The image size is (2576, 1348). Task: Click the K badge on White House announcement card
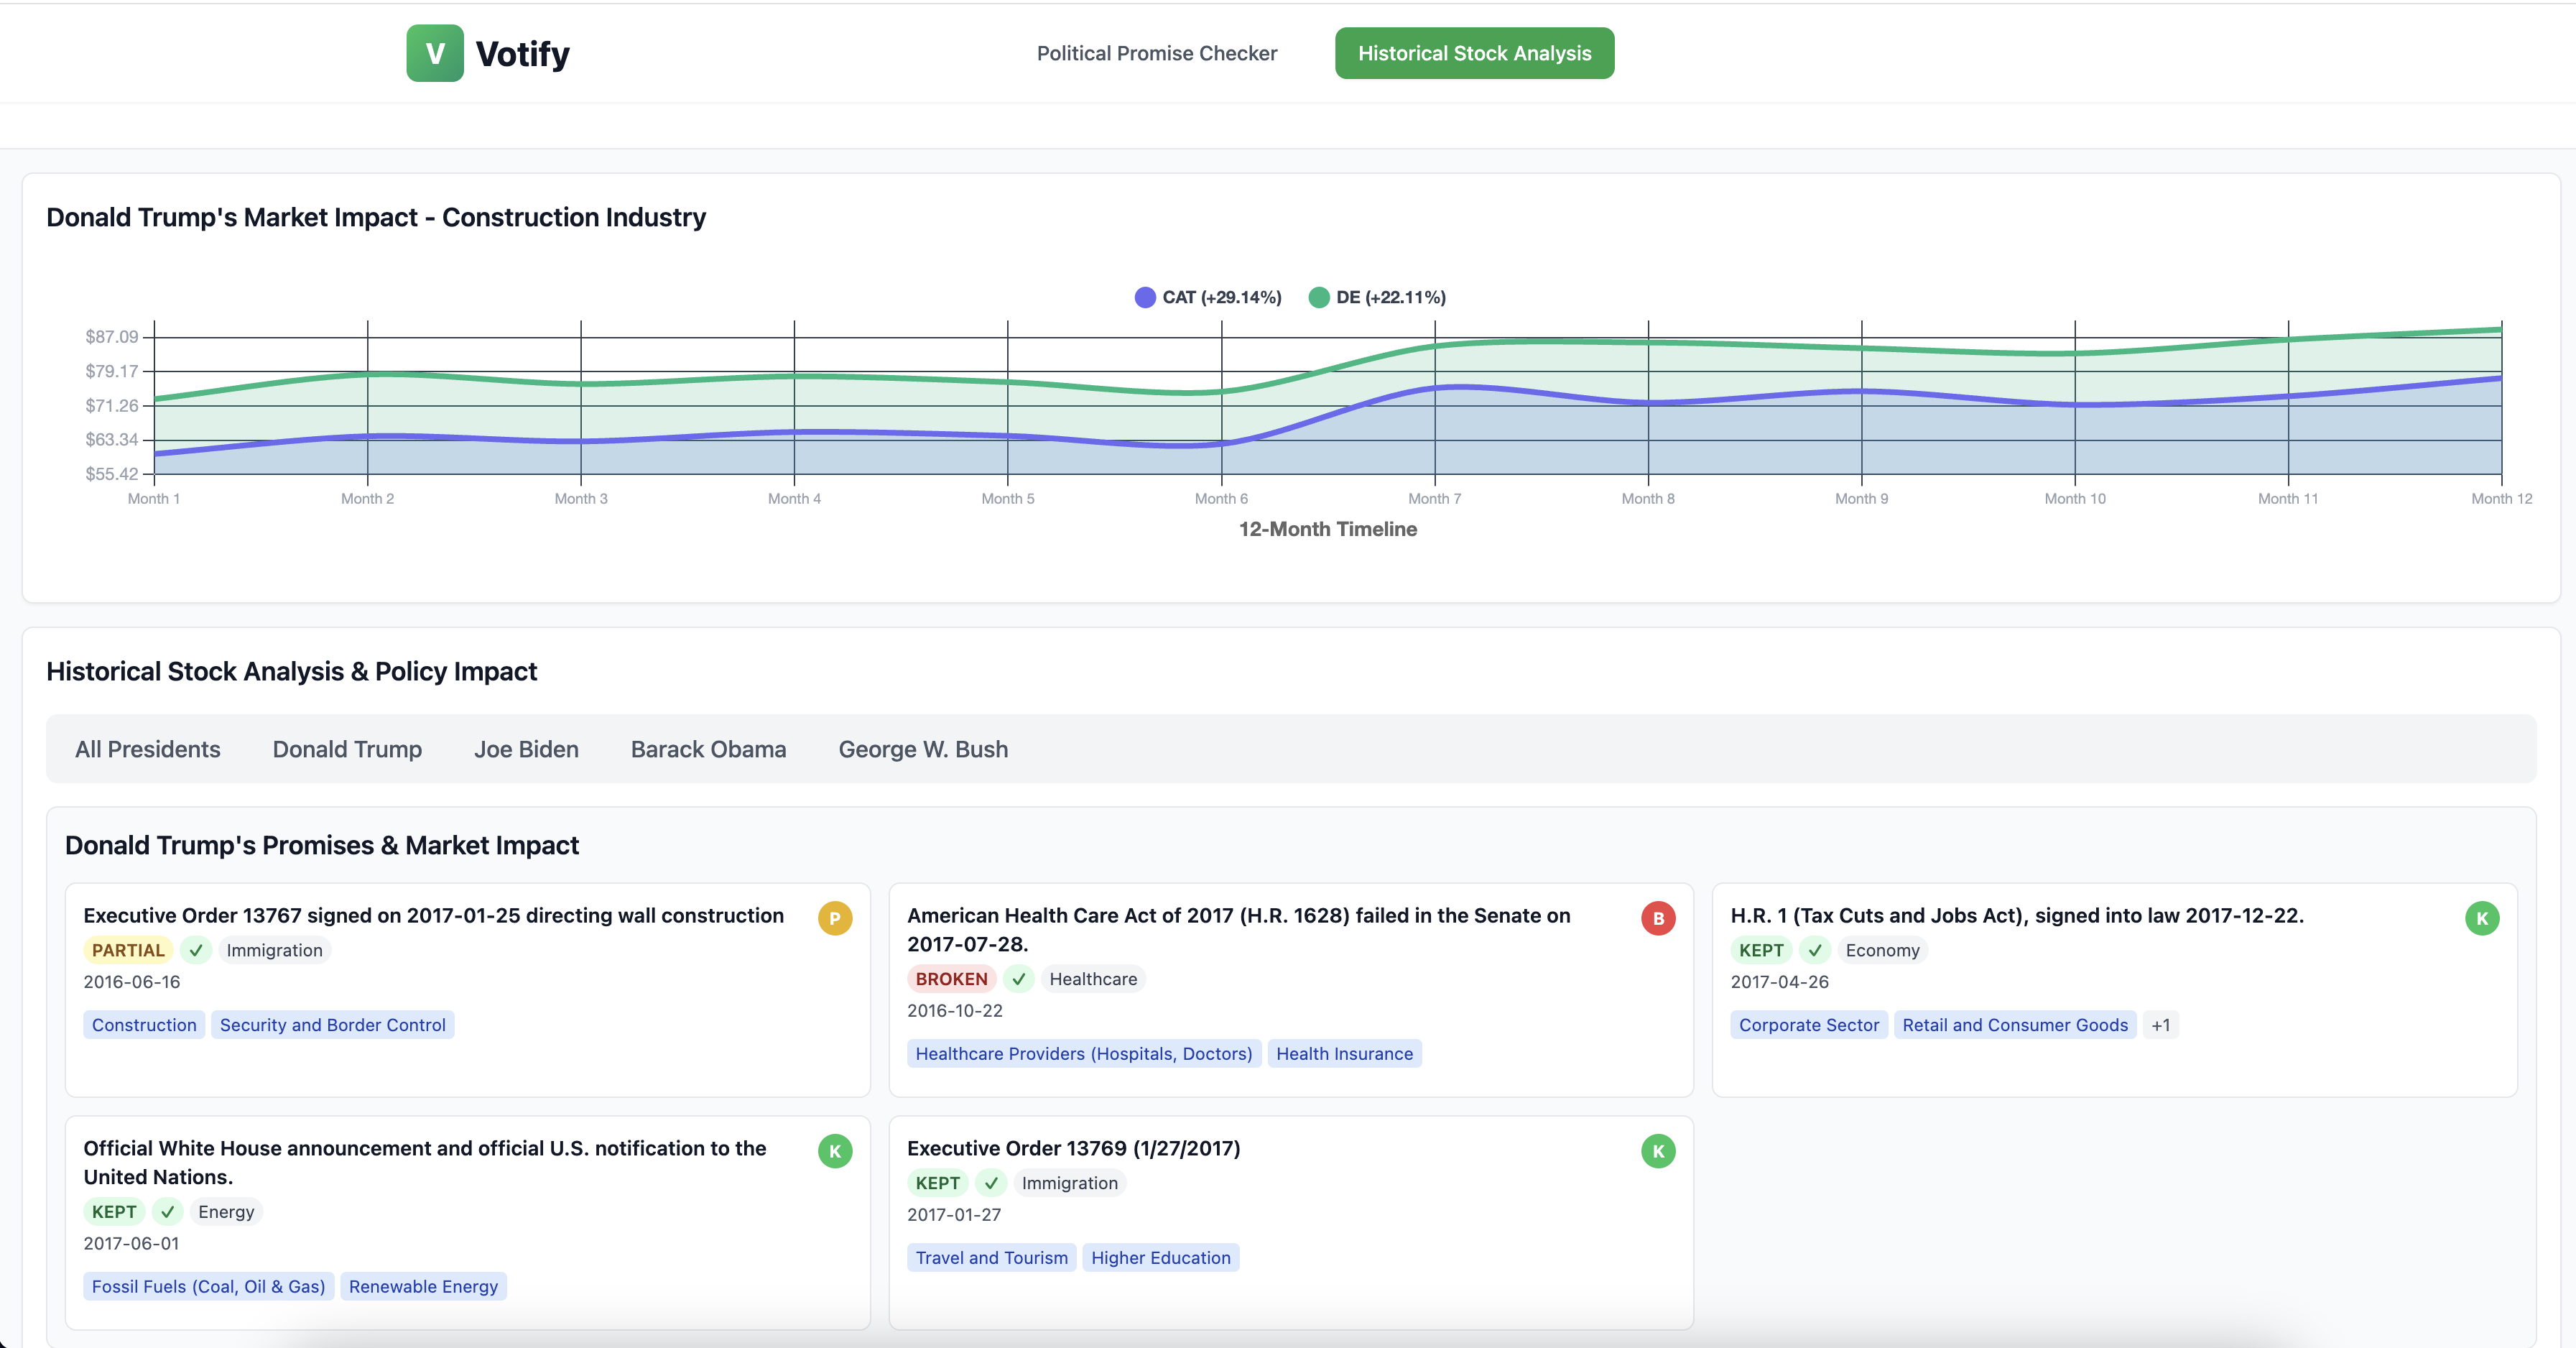(834, 1151)
